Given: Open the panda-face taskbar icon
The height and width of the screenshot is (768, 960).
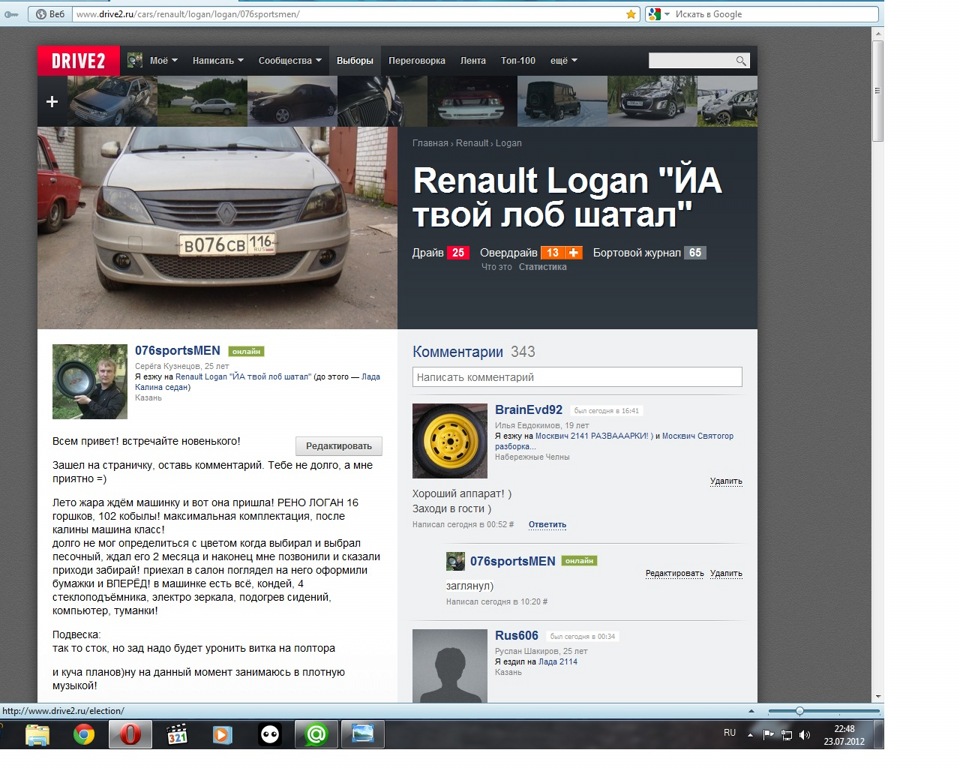Looking at the screenshot, I should click(269, 734).
